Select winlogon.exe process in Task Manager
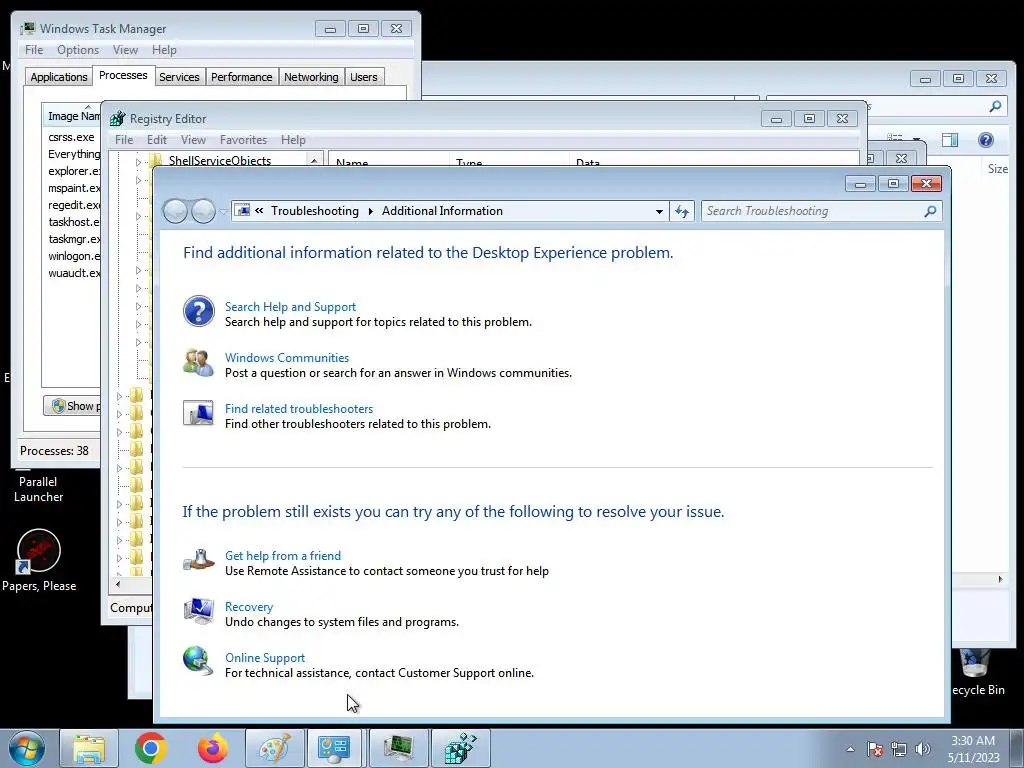The height and width of the screenshot is (768, 1024). [x=74, y=256]
